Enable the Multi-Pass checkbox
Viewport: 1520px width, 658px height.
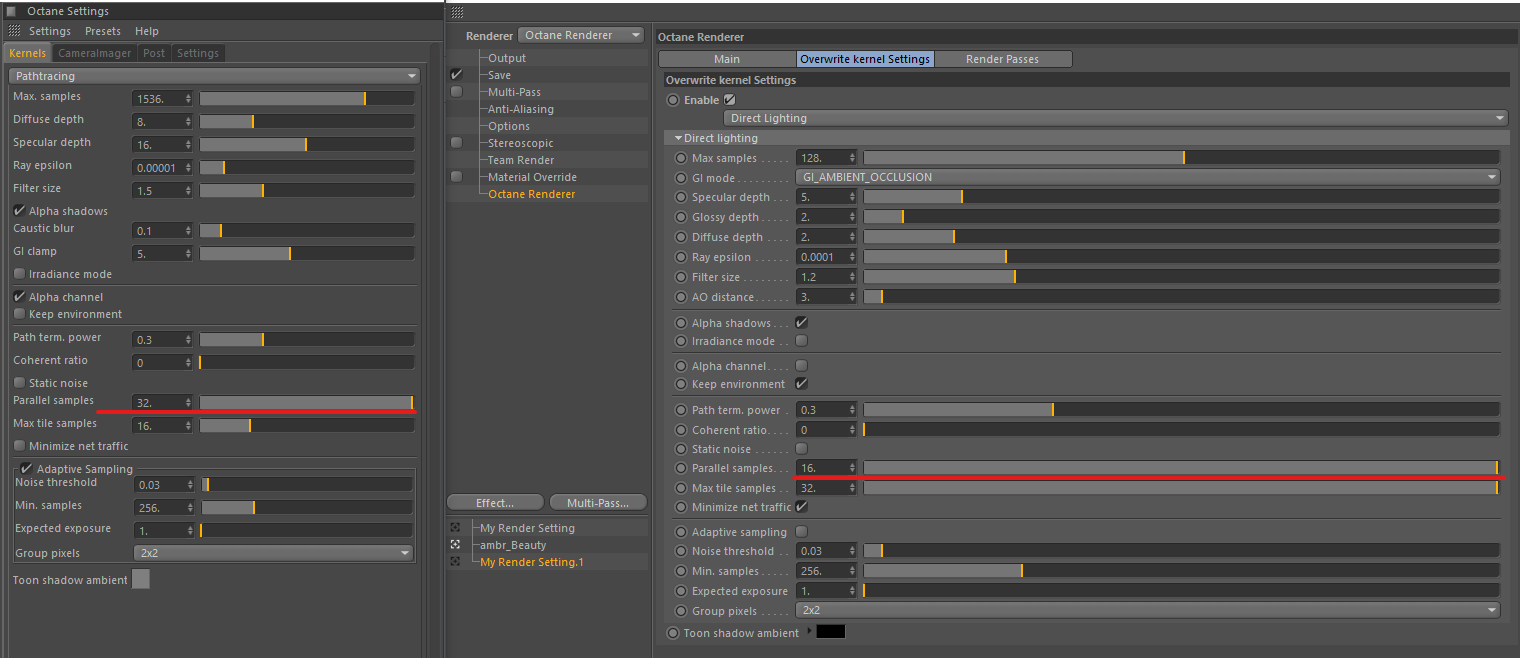456,92
